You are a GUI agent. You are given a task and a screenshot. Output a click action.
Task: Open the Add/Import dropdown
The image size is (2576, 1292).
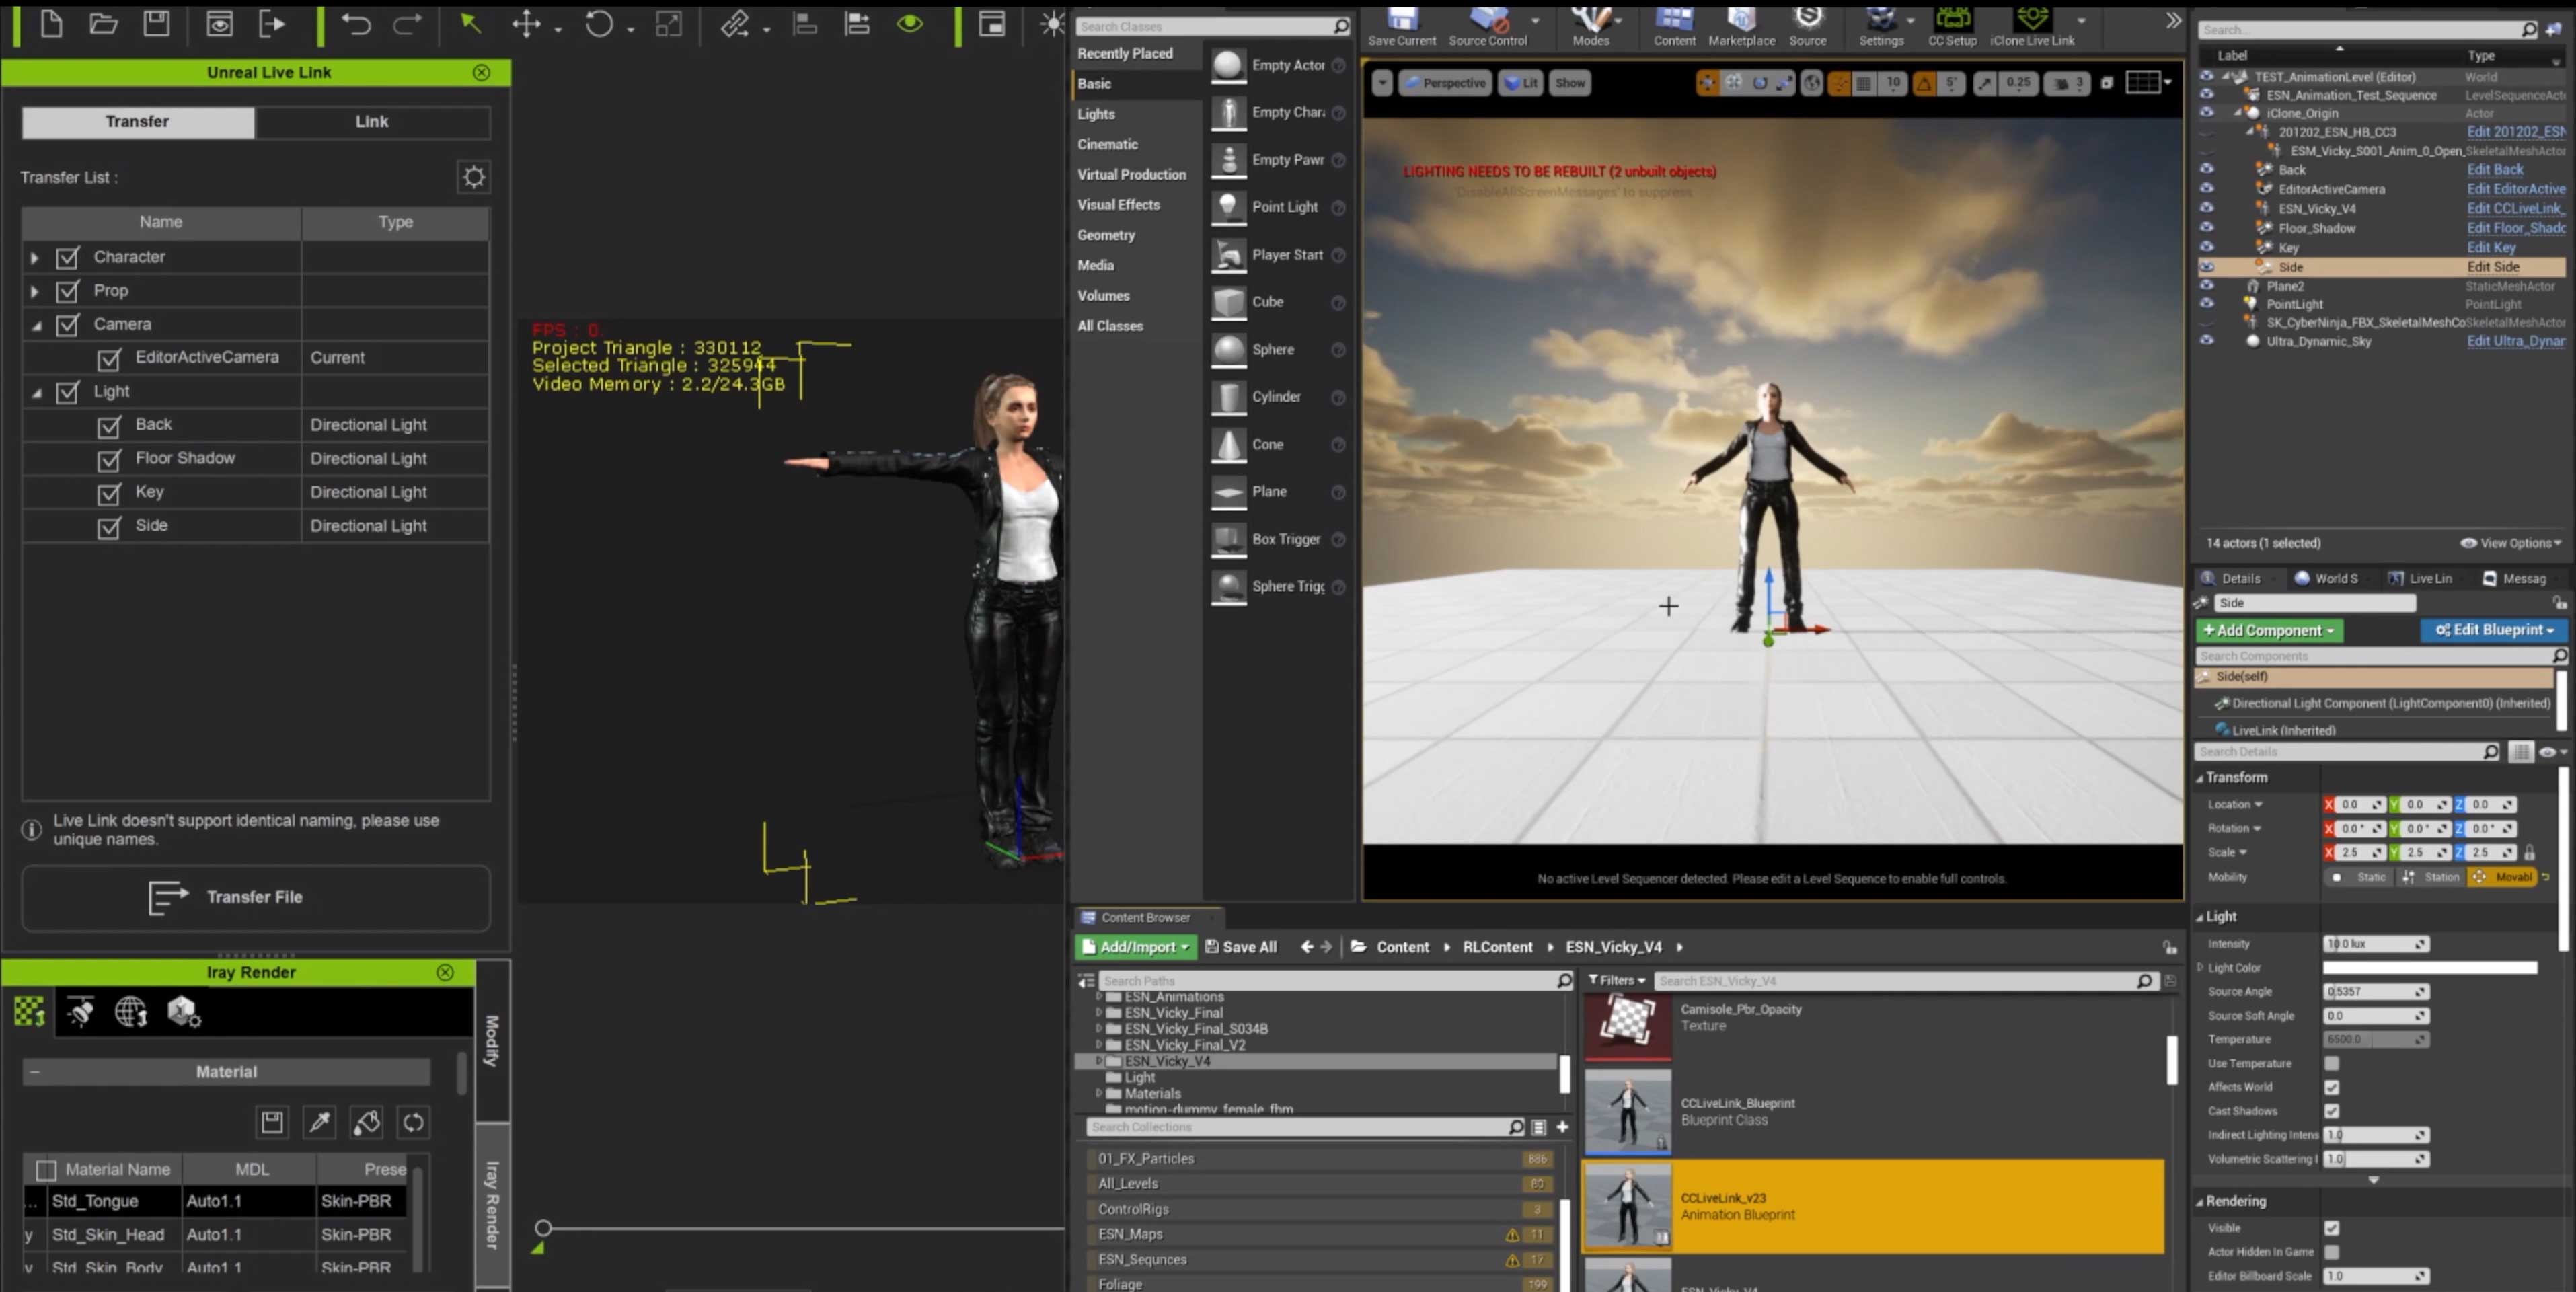tap(1135, 946)
